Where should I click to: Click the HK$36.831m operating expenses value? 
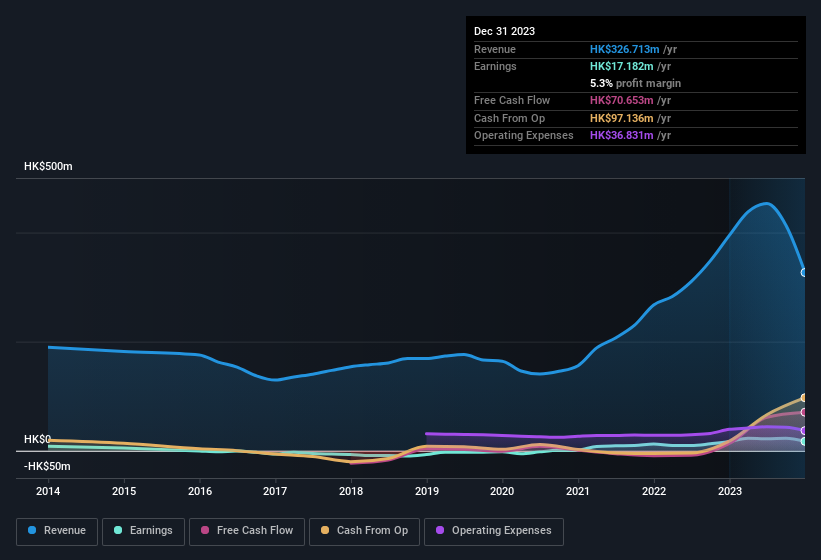coord(622,136)
